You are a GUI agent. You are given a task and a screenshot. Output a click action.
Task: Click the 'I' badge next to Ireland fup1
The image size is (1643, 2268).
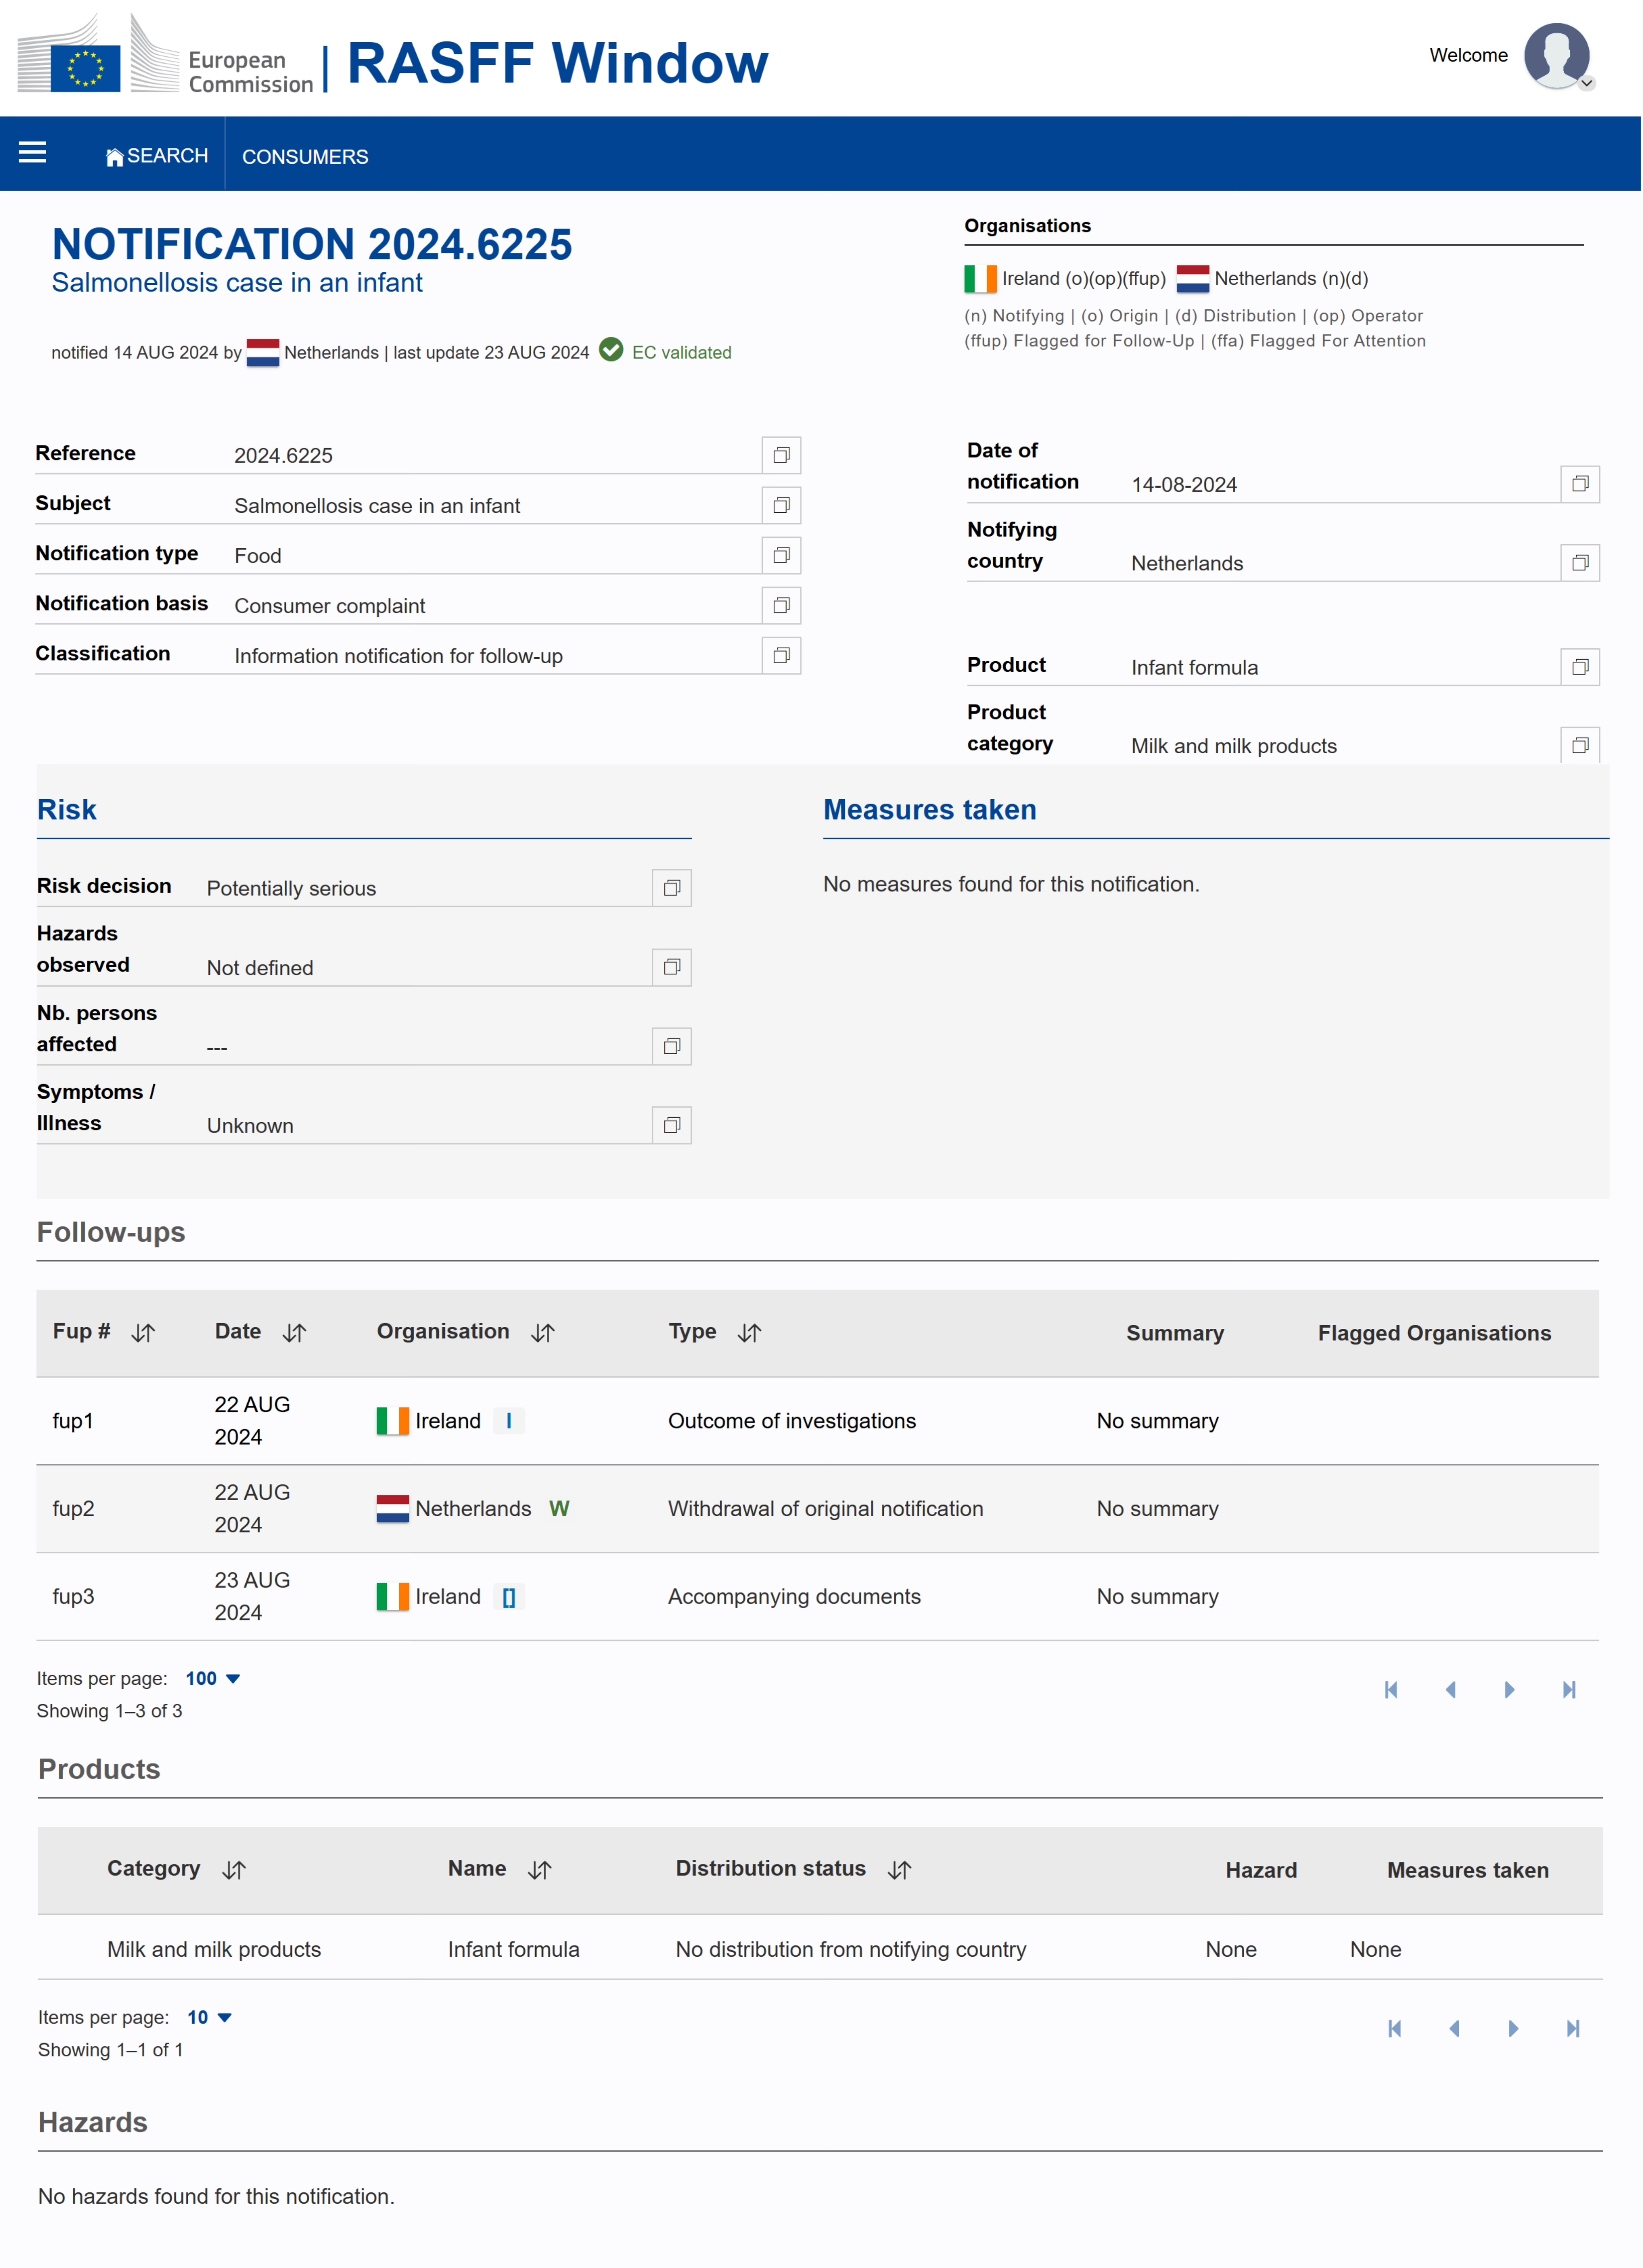(x=509, y=1421)
